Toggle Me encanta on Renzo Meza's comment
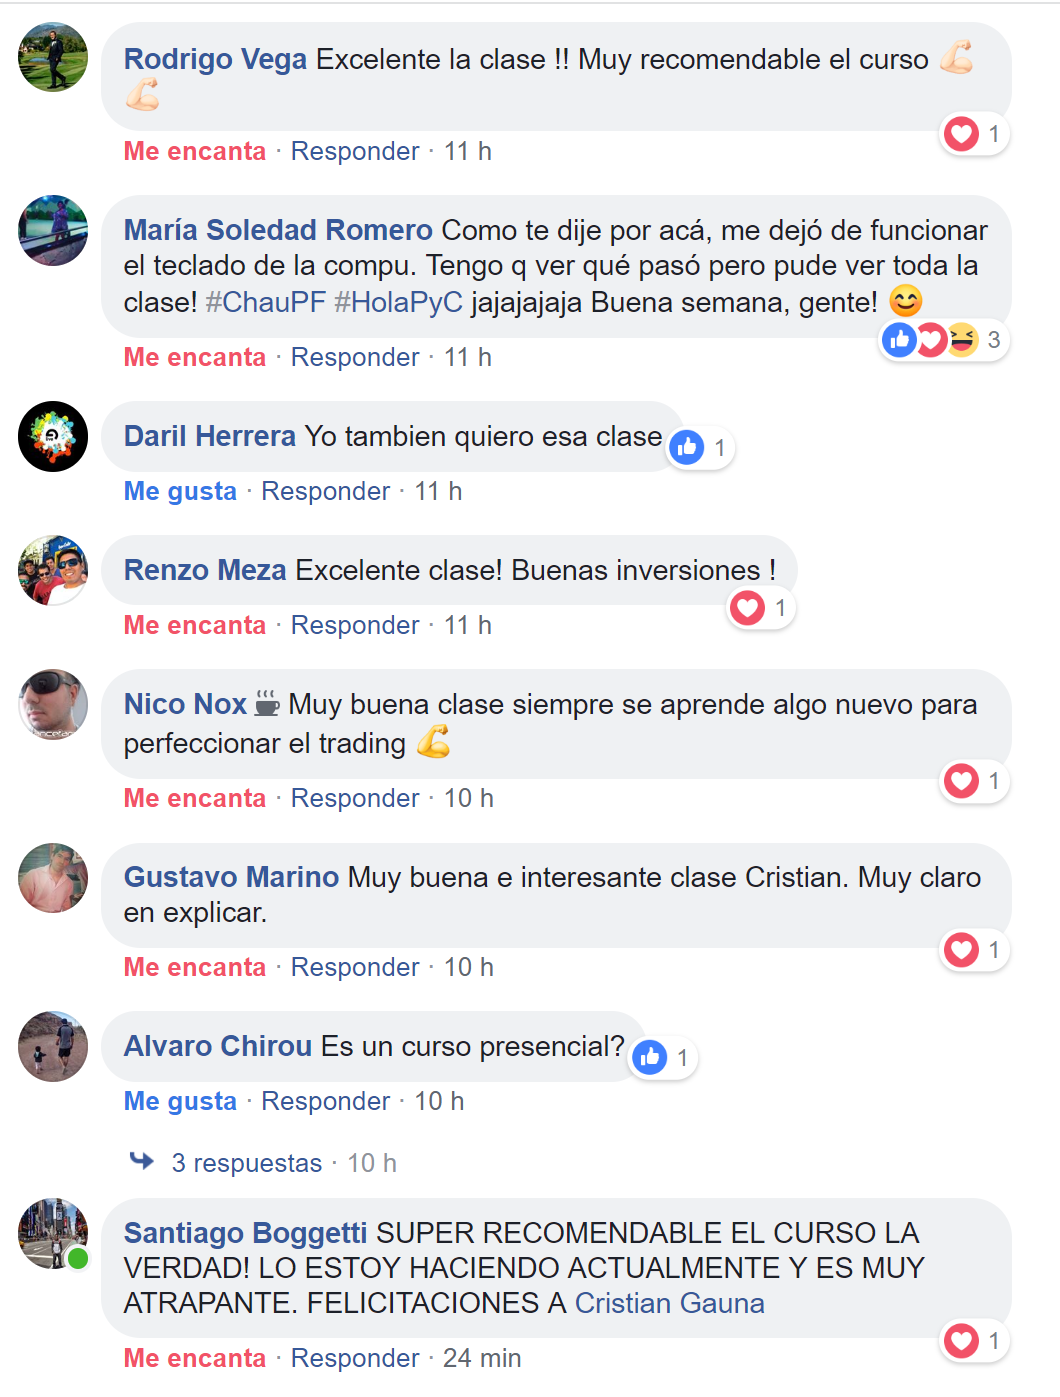 pos(195,625)
